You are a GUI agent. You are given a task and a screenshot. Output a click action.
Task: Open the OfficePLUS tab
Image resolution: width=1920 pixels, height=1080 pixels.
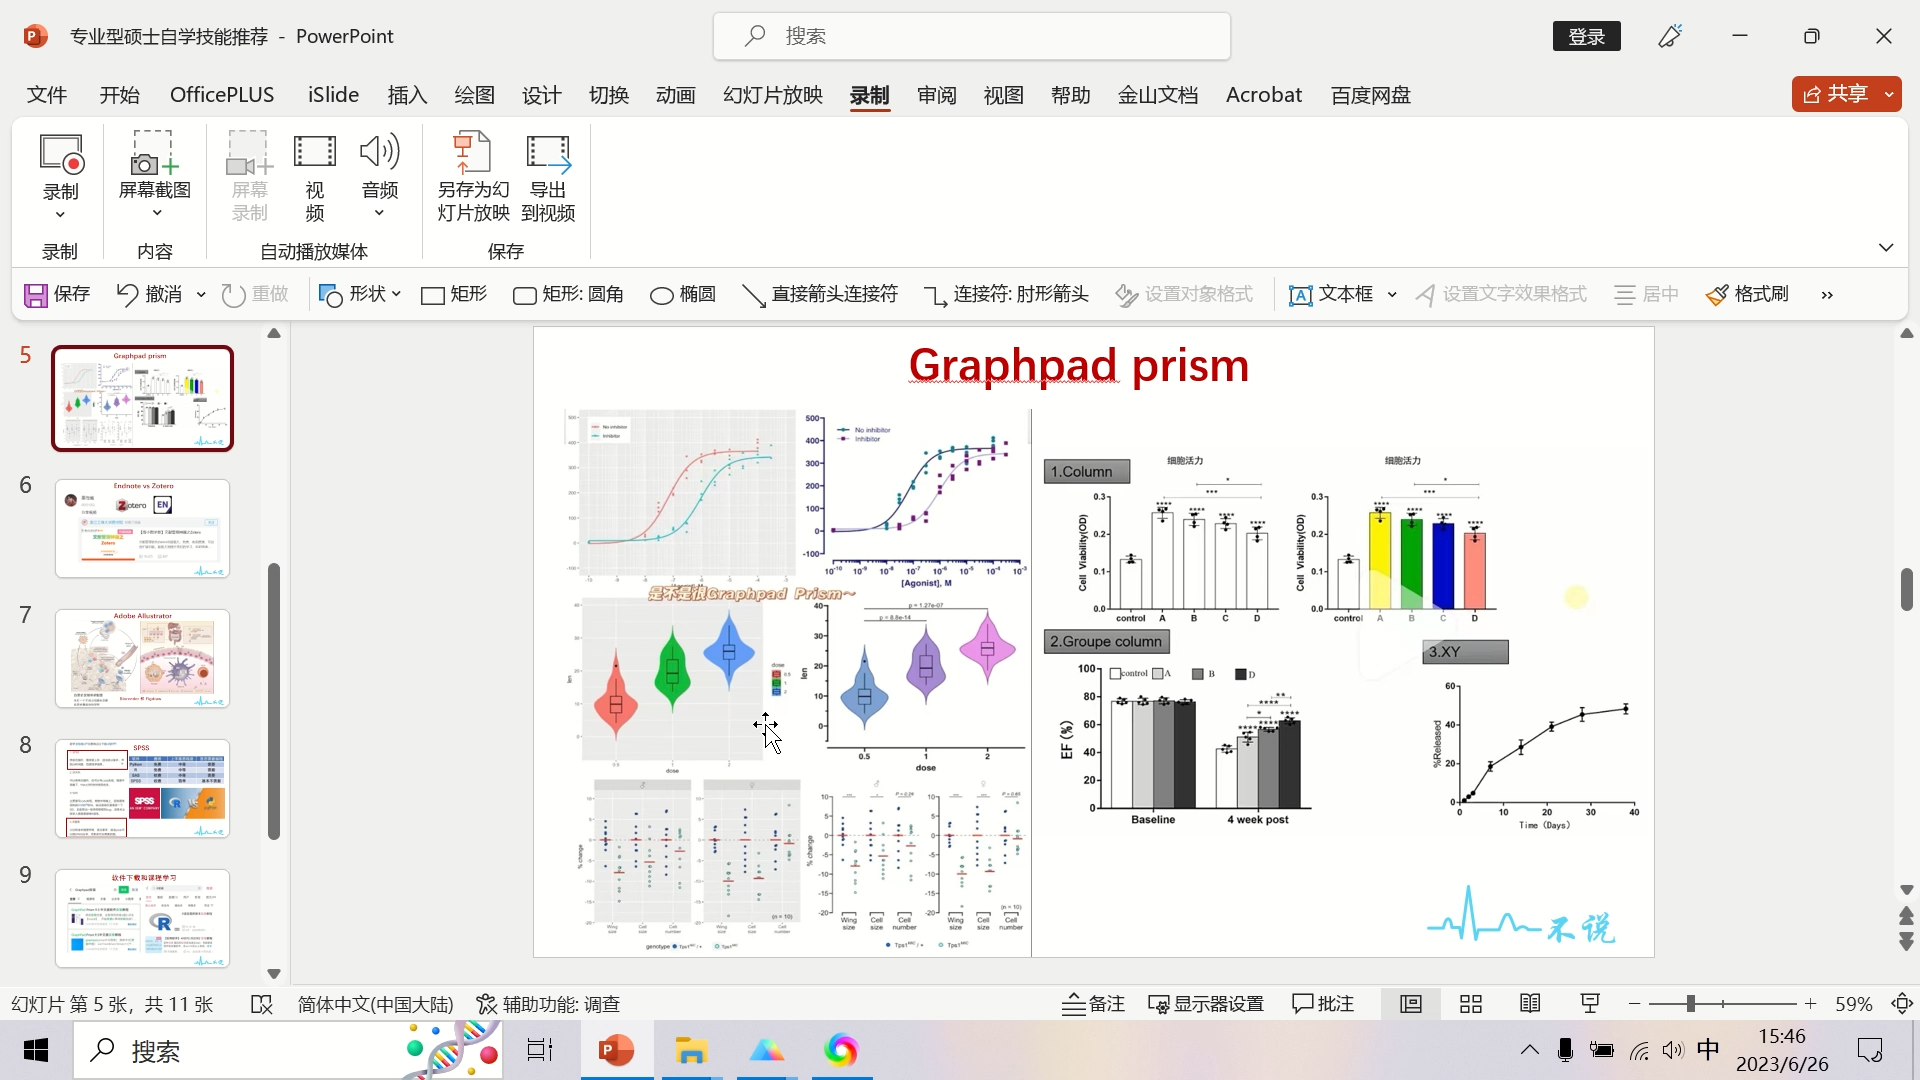(x=222, y=95)
